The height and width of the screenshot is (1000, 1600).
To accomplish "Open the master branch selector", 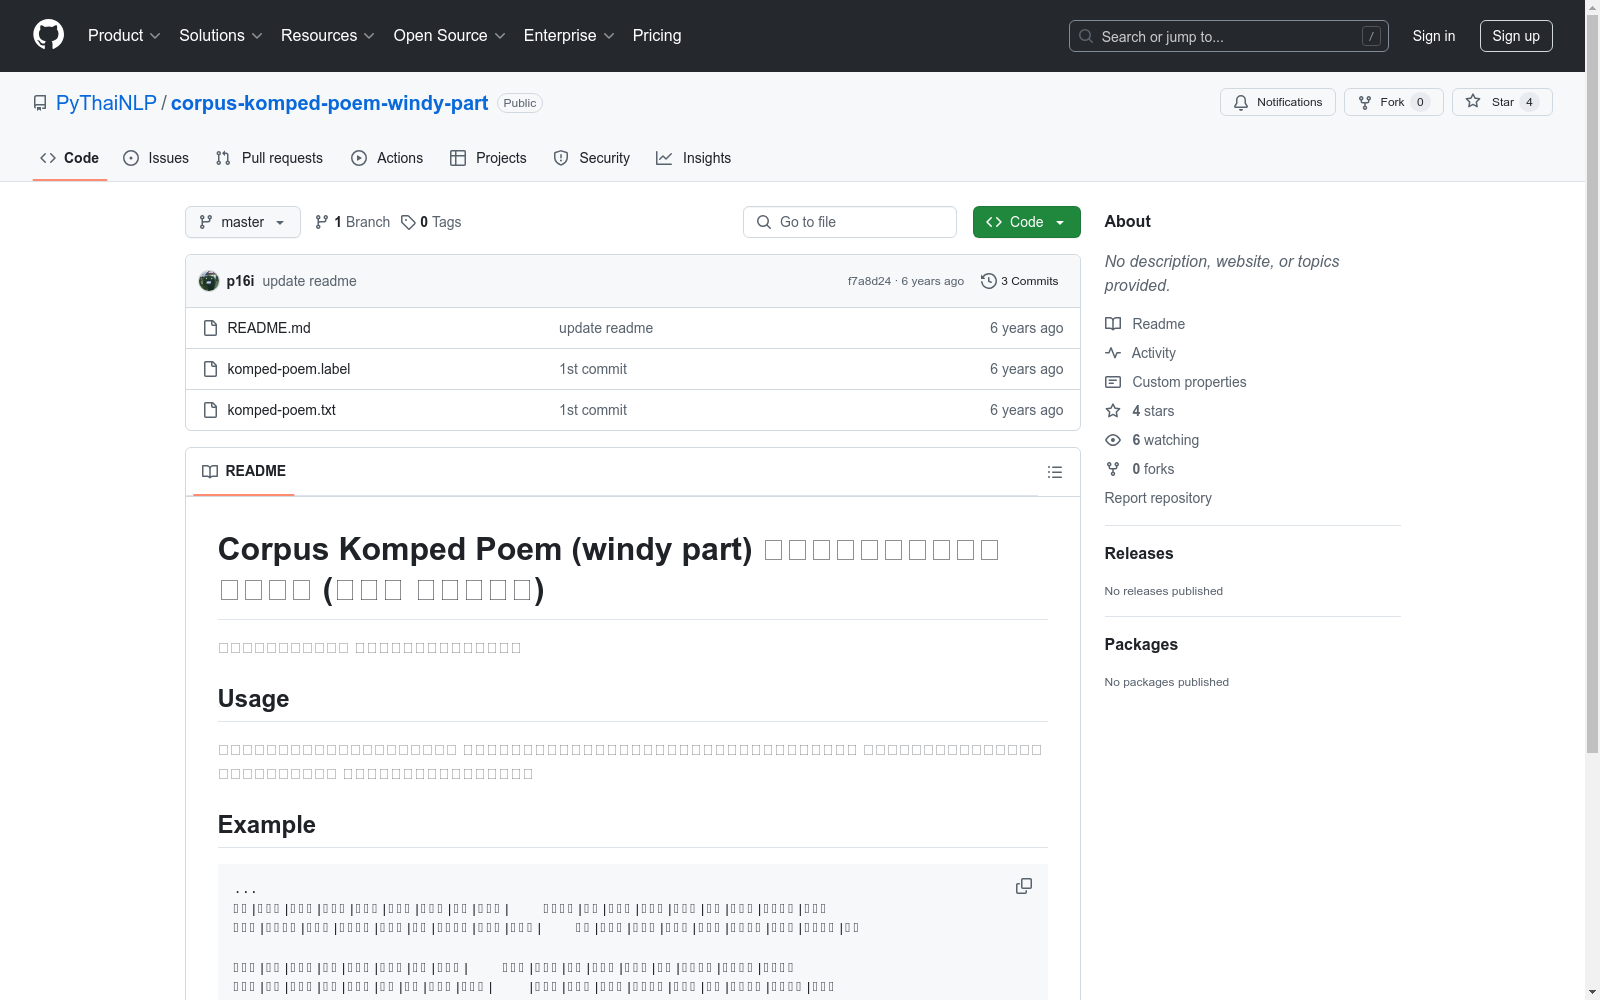I will pyautogui.click(x=243, y=222).
